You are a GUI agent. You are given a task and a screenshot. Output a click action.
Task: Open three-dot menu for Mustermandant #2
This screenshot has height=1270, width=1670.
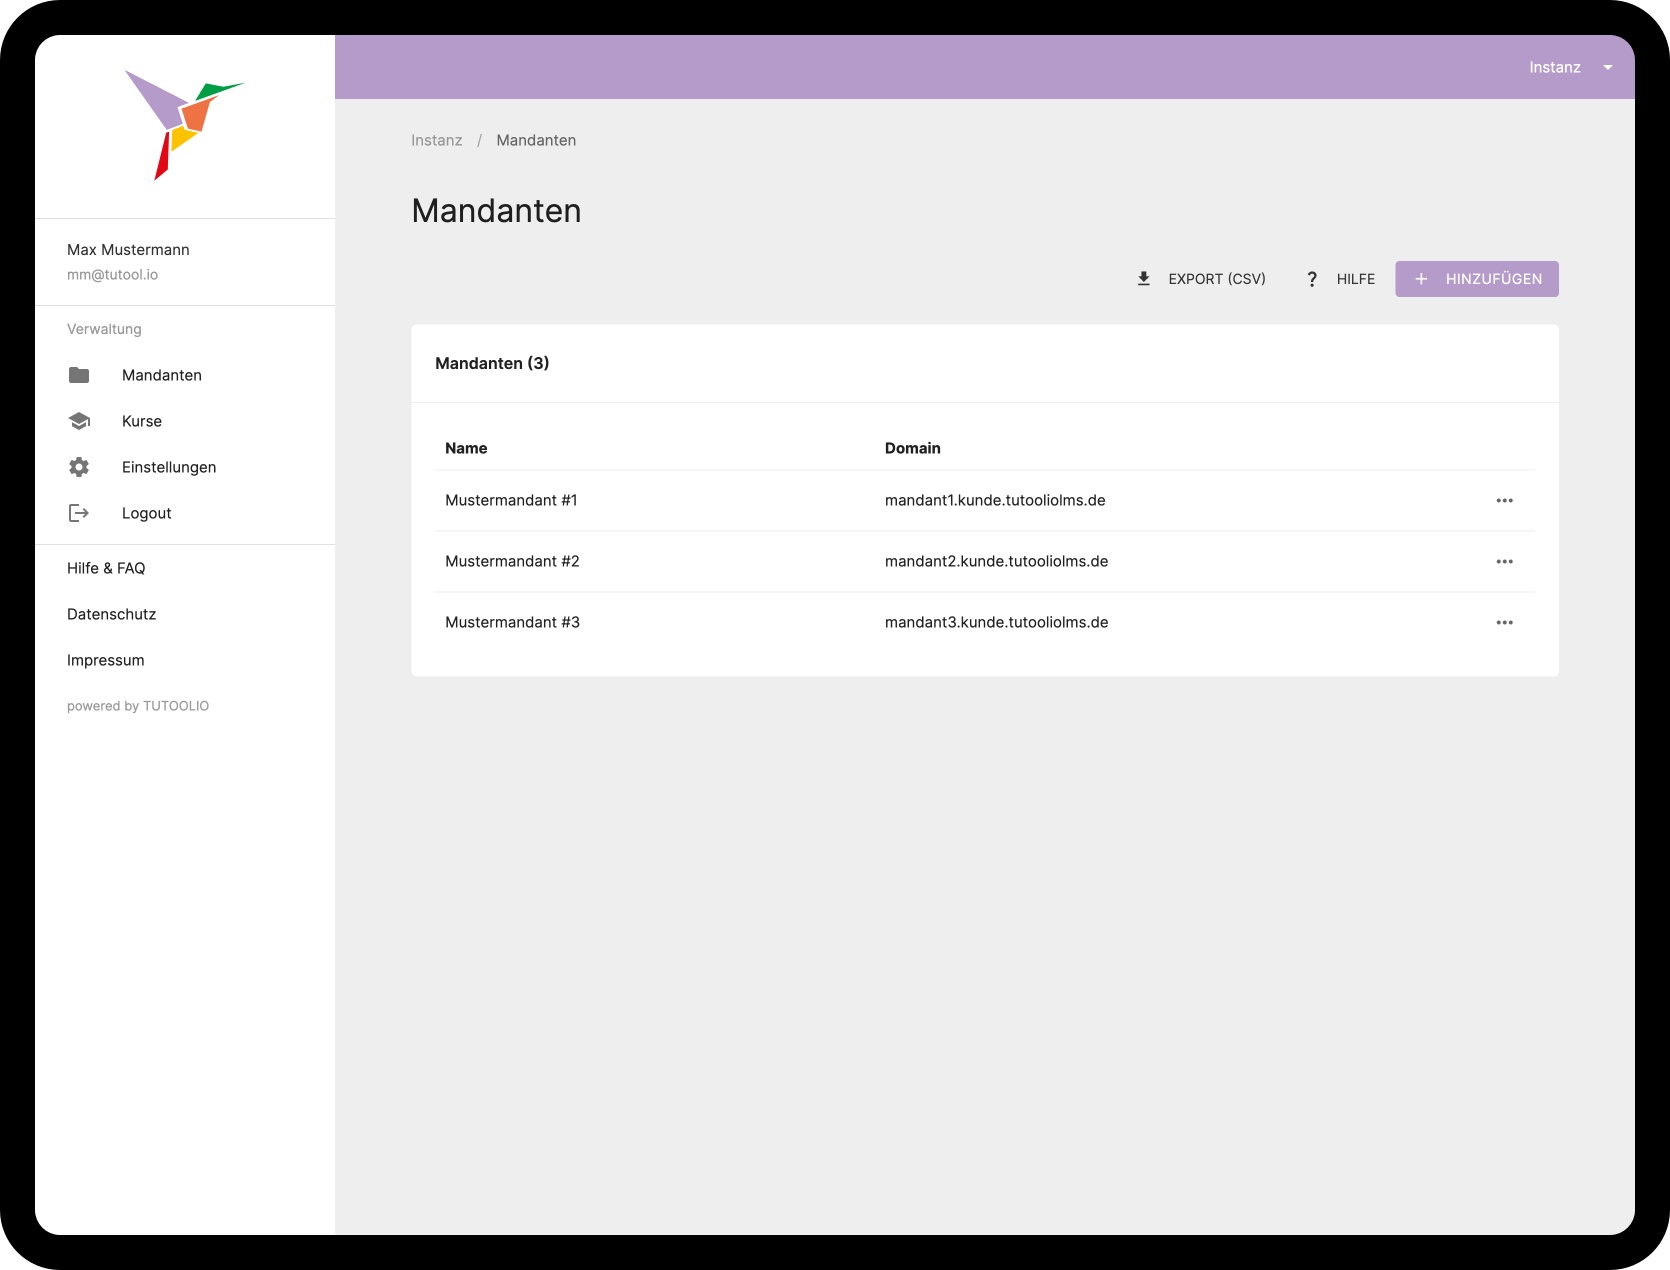(1504, 561)
